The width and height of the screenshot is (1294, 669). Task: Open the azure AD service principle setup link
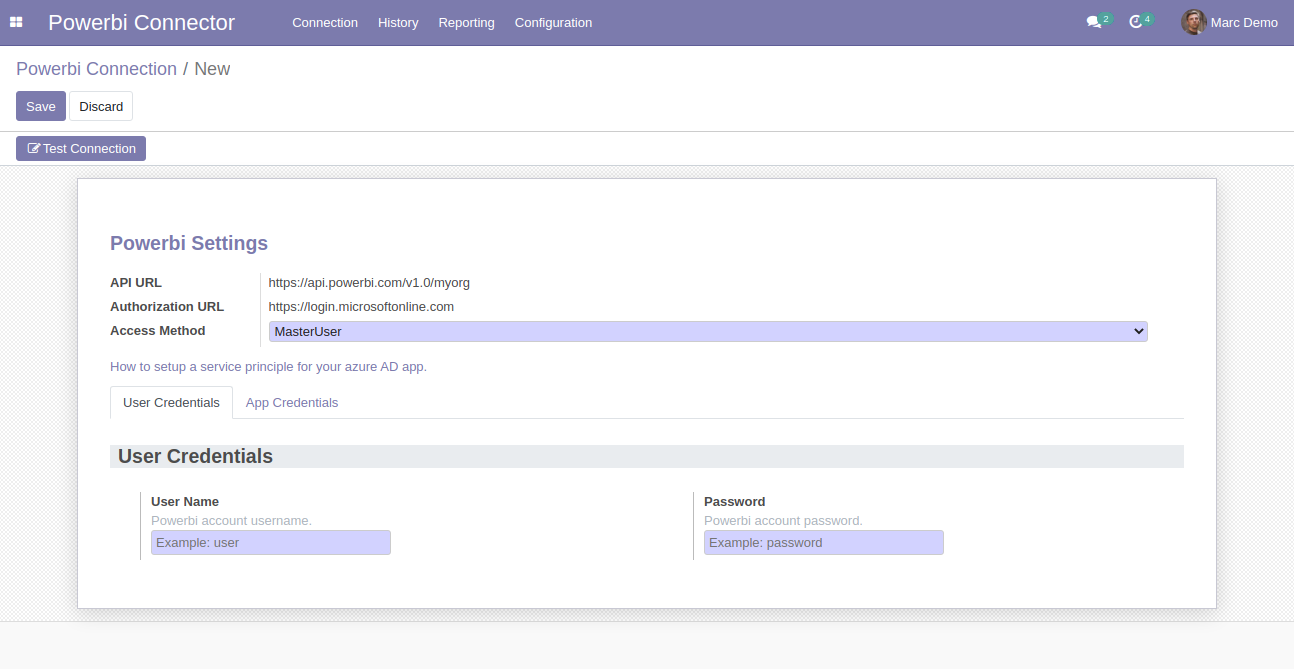coord(268,366)
